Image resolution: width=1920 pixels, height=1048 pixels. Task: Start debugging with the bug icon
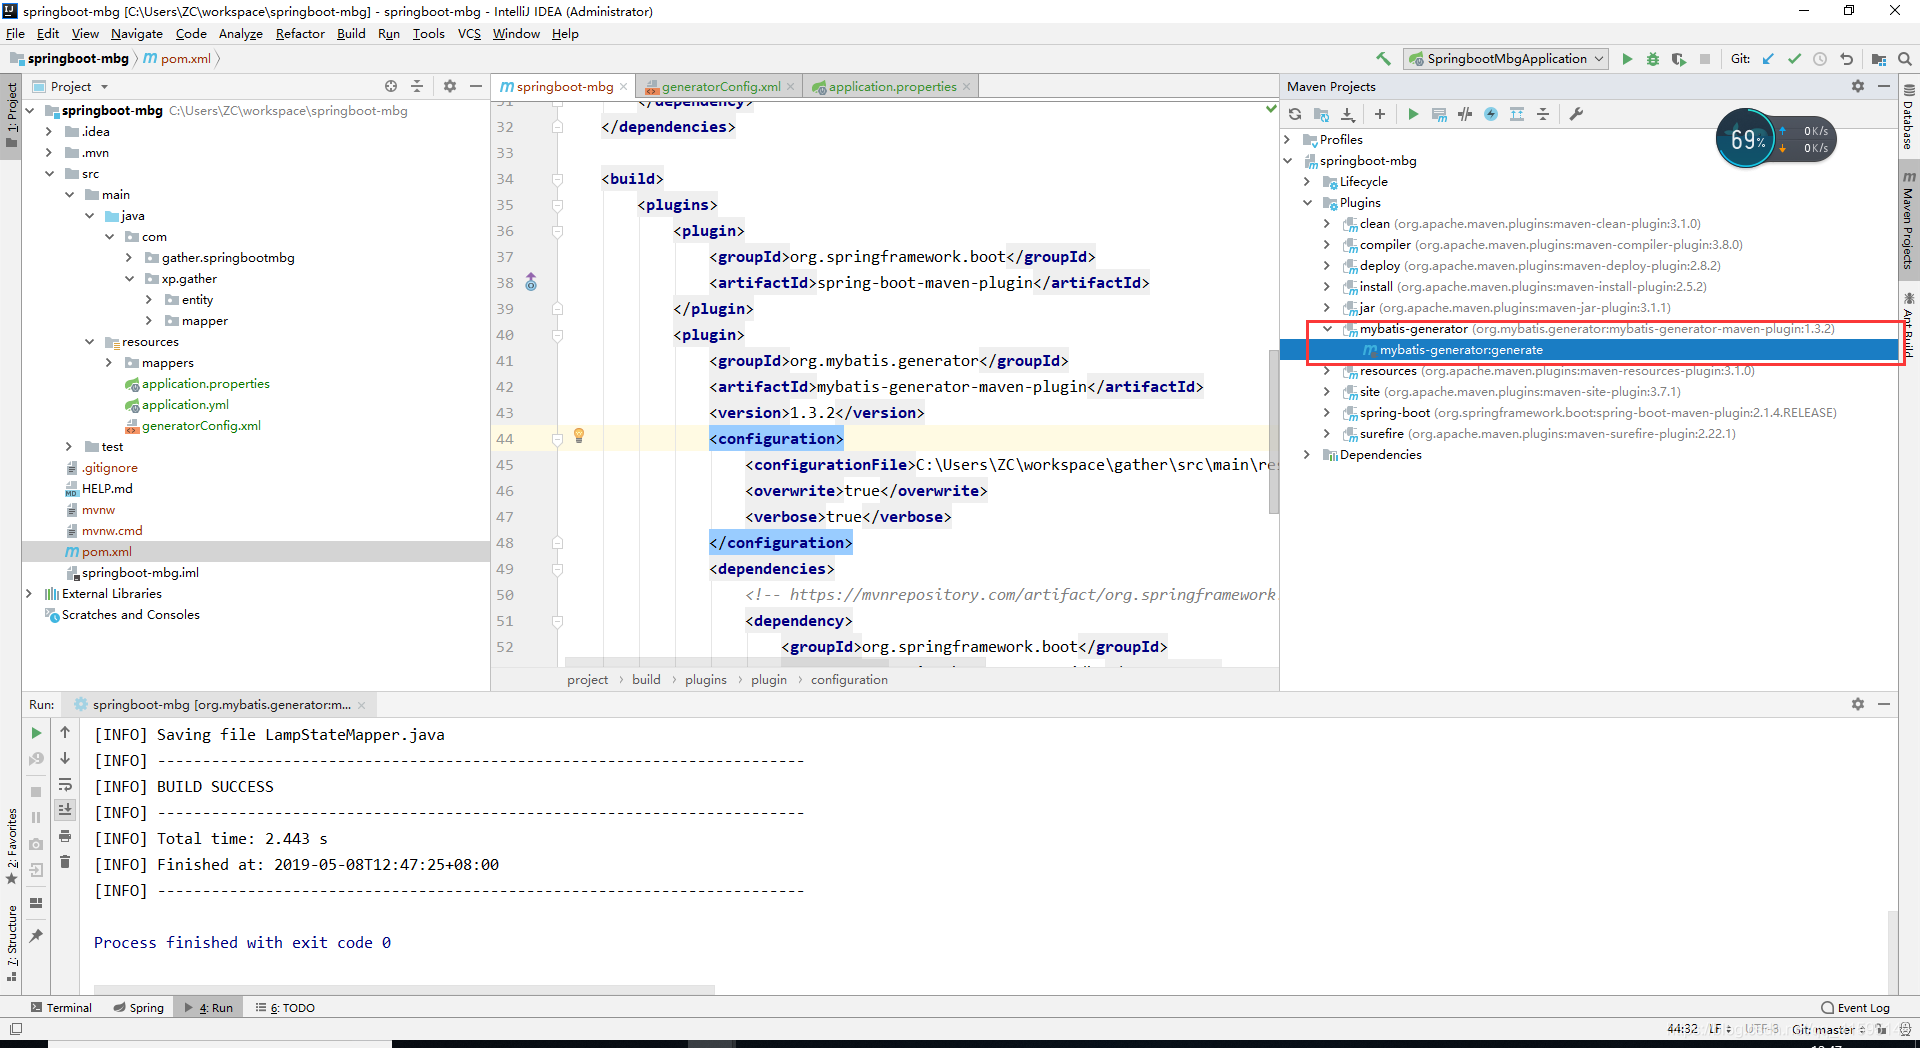(x=1653, y=59)
